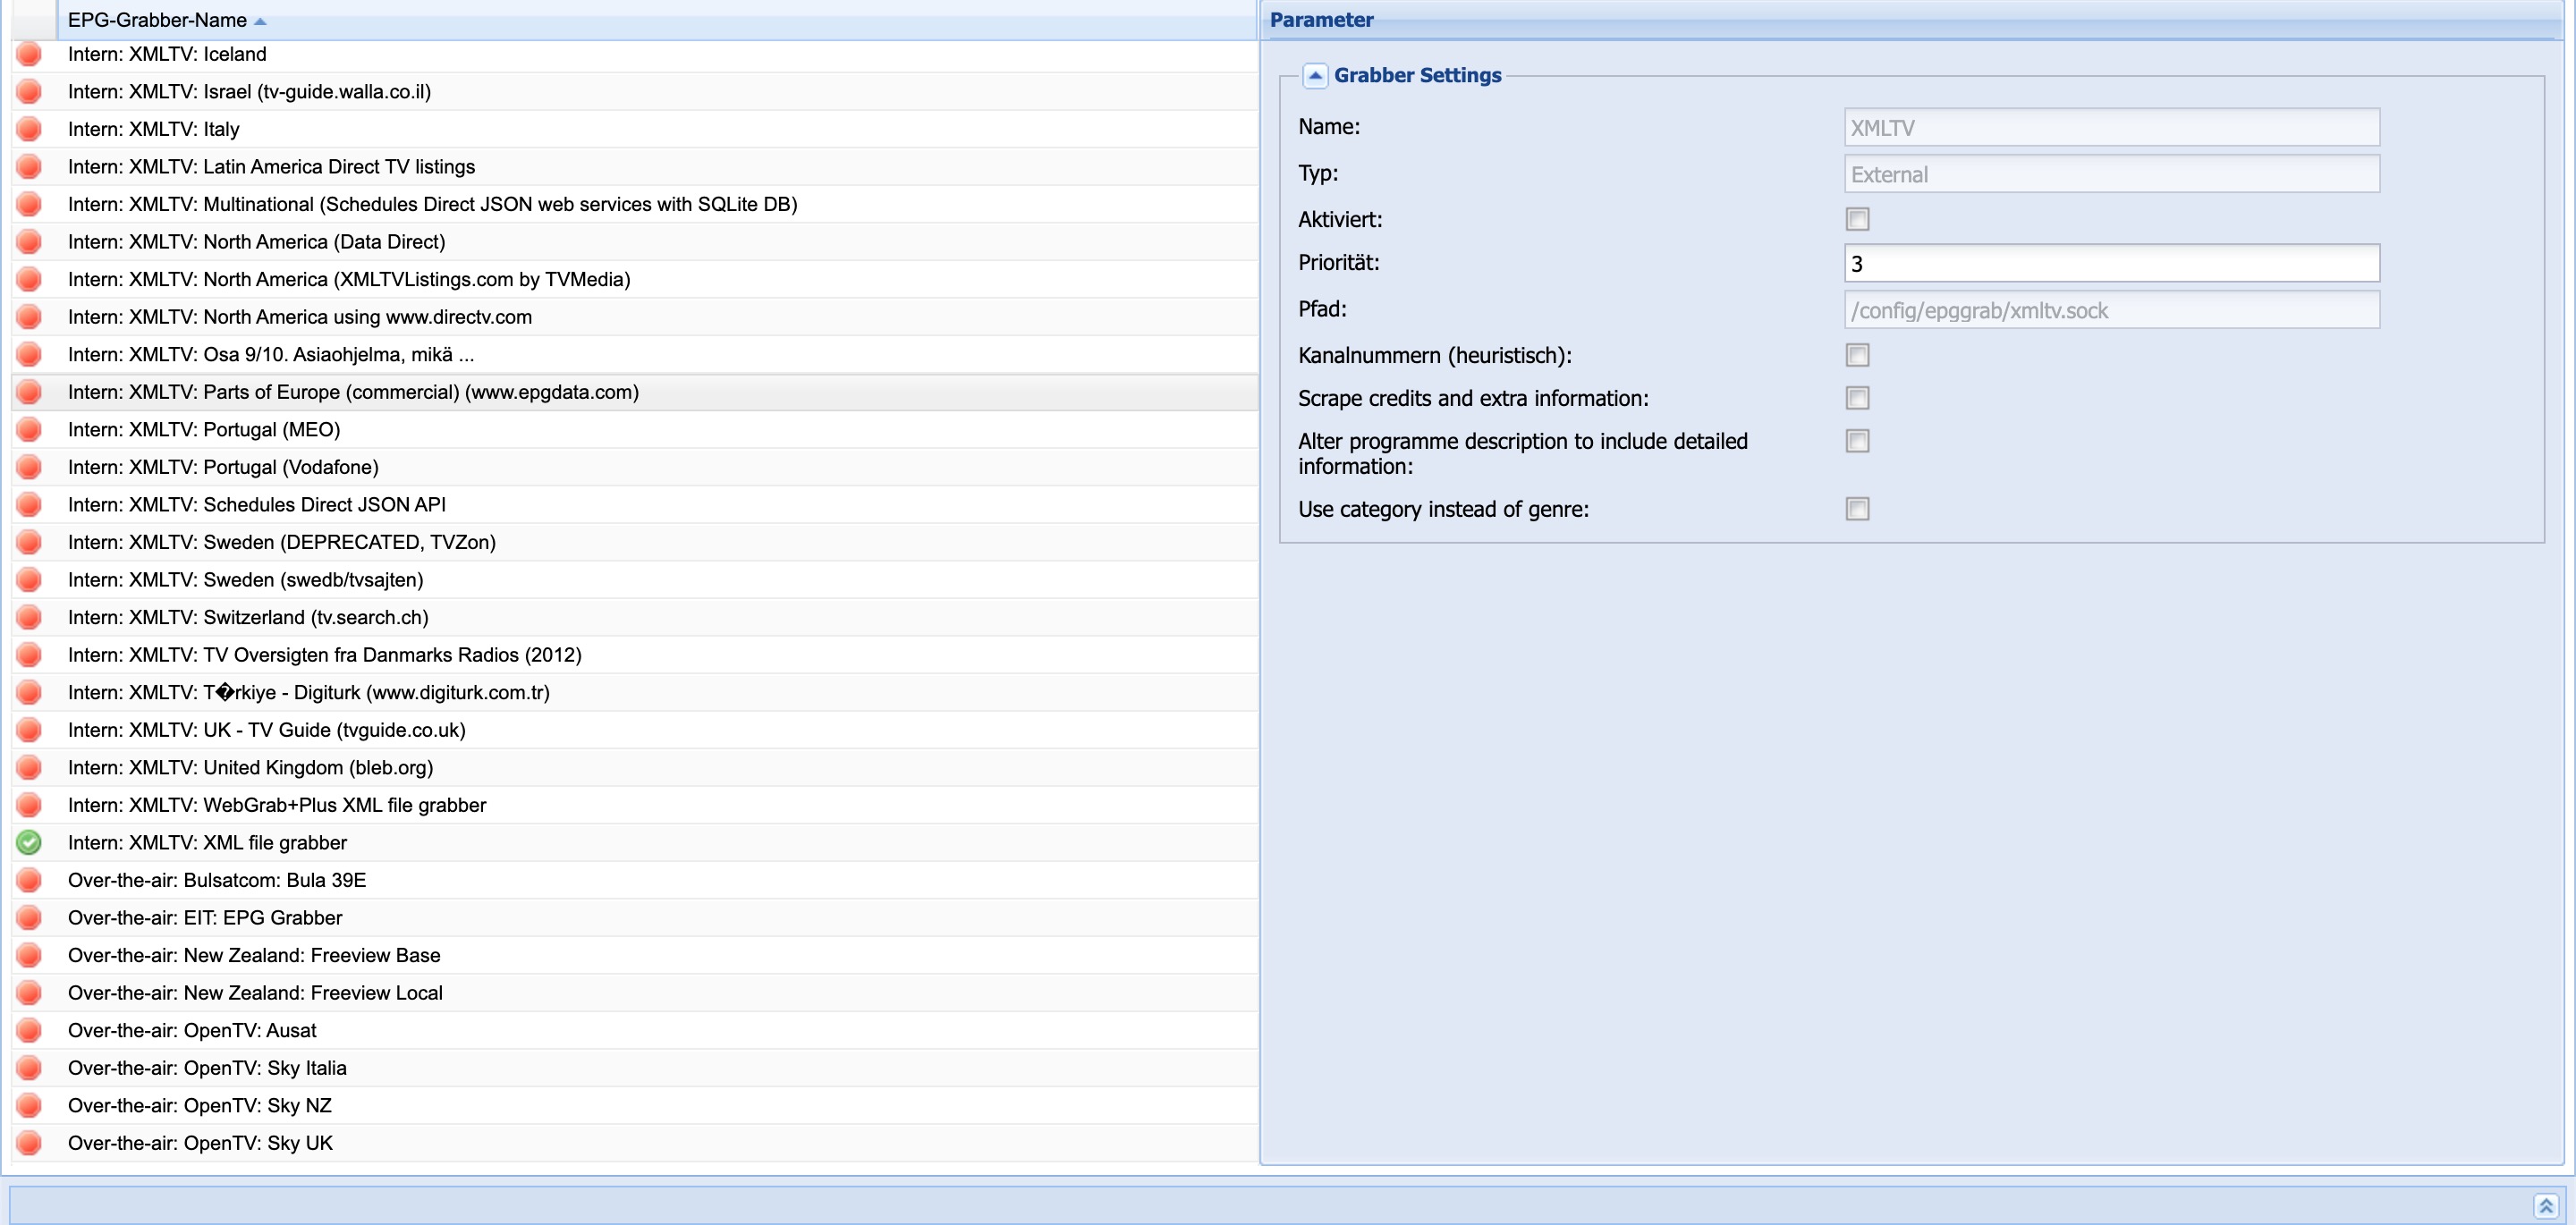Viewport: 2576px width, 1225px height.
Task: Click the green enabled icon for XML file grabber
Action: click(29, 843)
